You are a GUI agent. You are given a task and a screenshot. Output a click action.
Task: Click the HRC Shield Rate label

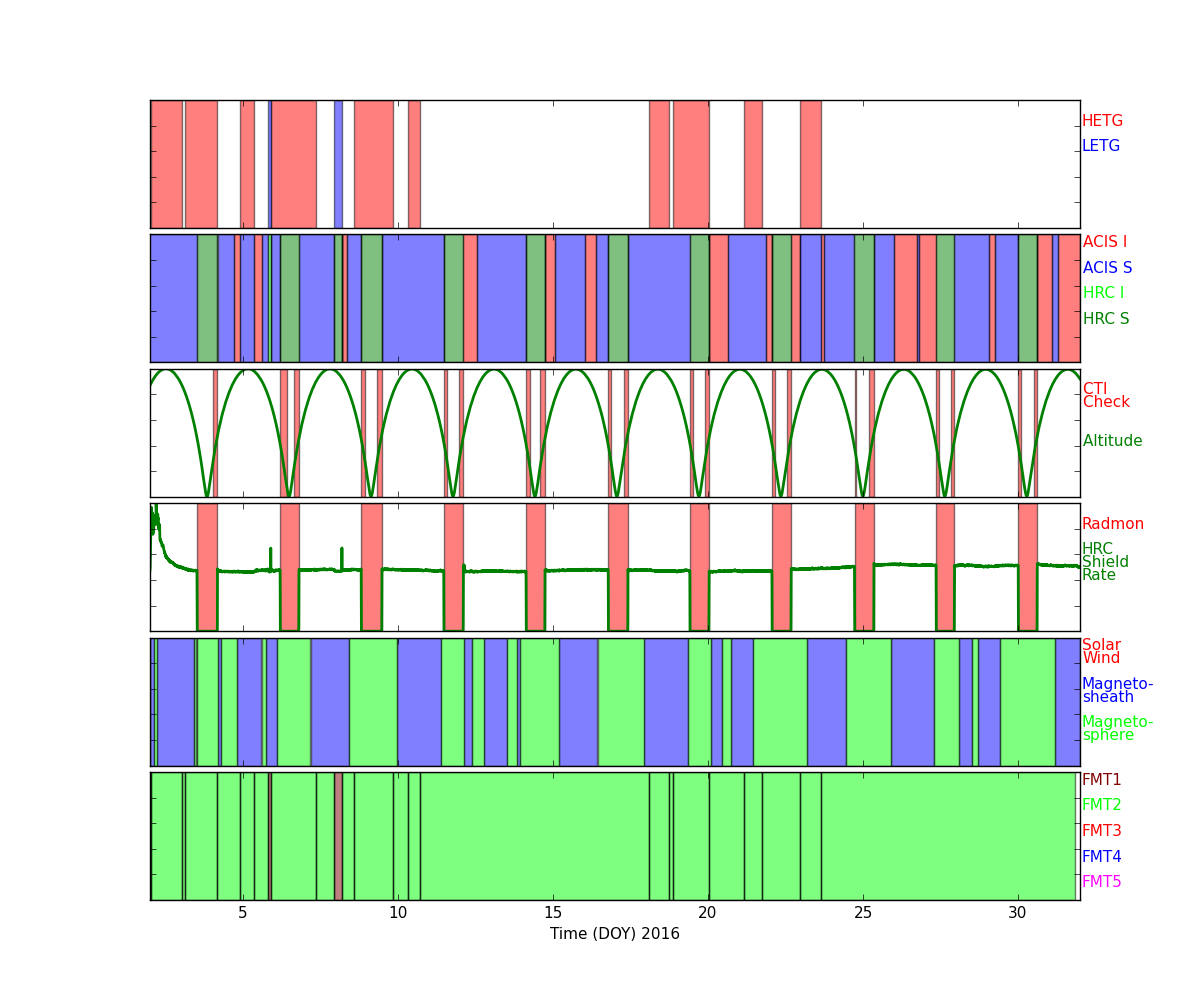(1105, 562)
